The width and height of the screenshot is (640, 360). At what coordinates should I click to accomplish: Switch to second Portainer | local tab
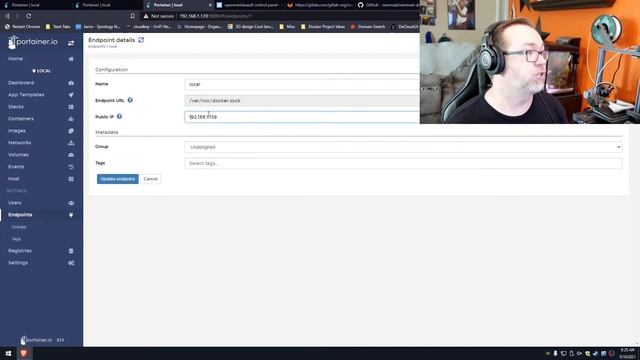pyautogui.click(x=96, y=5)
